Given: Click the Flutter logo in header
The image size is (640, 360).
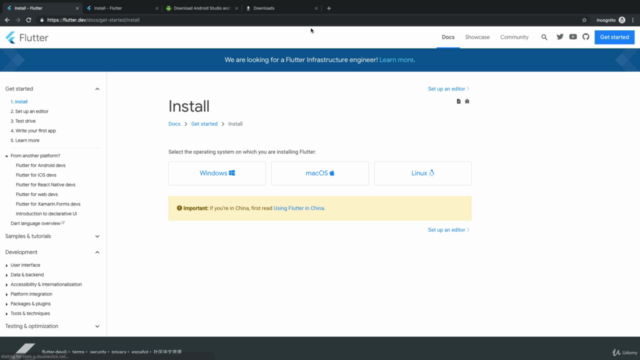Looking at the screenshot, I should click(x=27, y=38).
